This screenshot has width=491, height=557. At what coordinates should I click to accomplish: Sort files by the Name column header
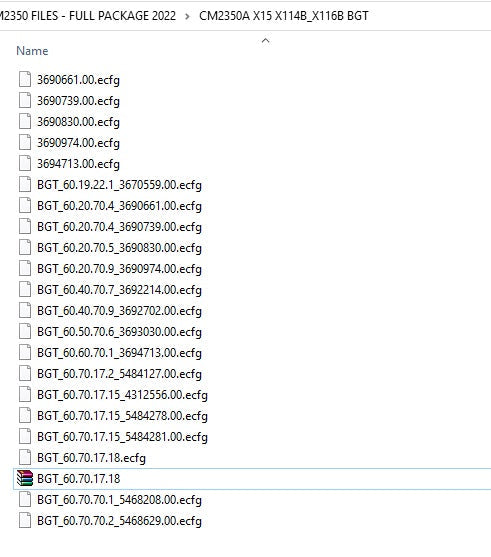pos(32,51)
